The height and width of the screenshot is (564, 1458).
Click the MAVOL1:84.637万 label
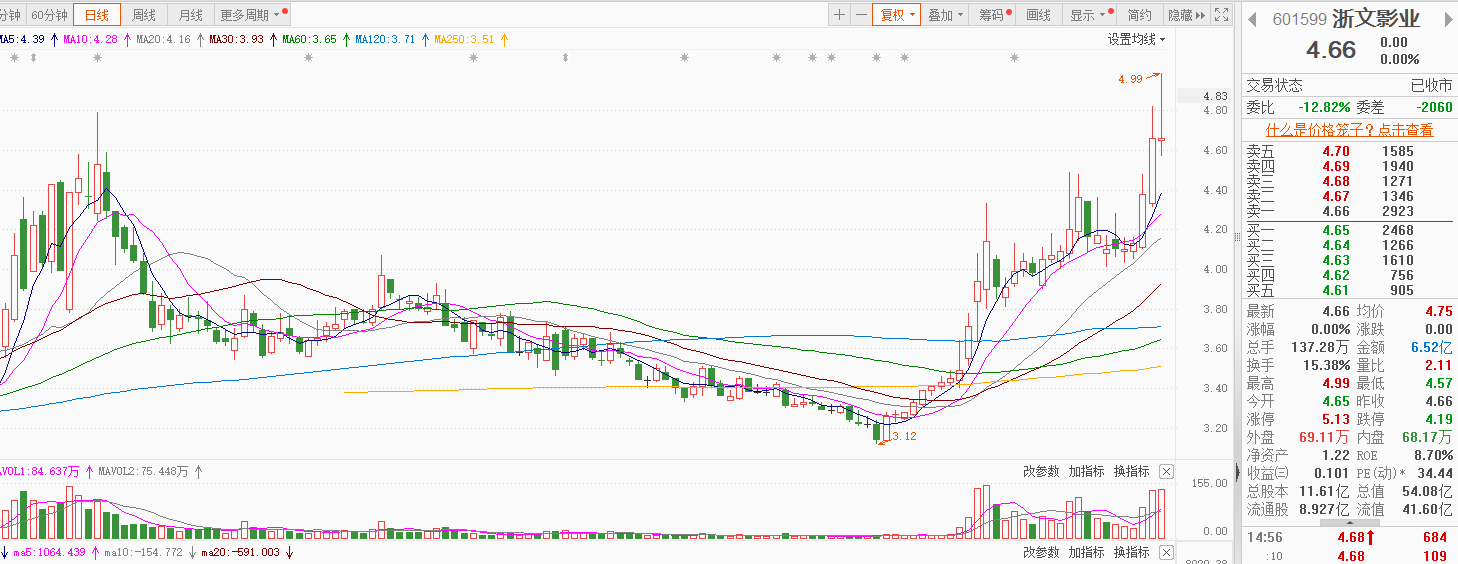point(40,471)
